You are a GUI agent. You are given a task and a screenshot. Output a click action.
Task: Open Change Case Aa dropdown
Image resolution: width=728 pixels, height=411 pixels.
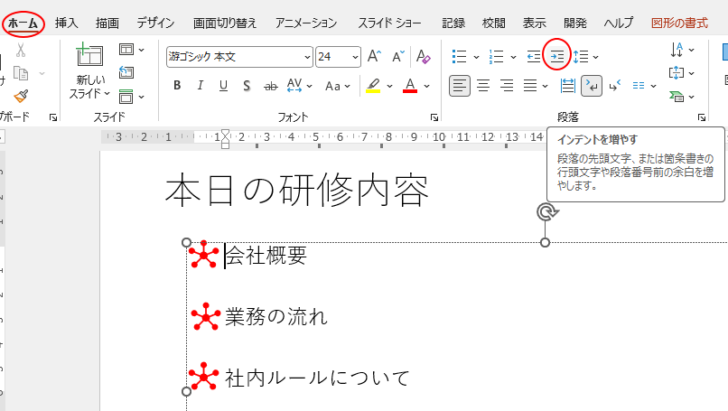pyautogui.click(x=338, y=86)
